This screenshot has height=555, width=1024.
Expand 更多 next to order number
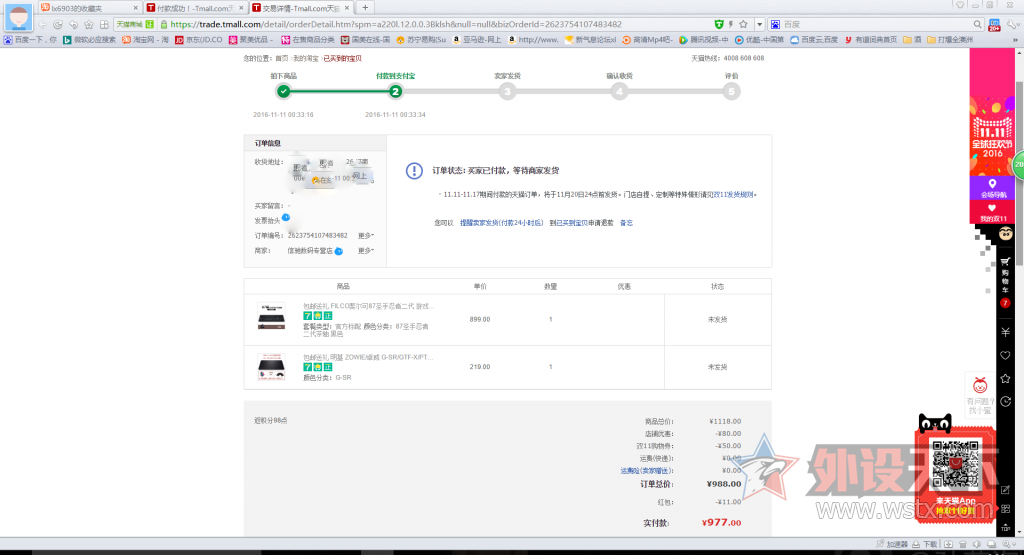[366, 236]
